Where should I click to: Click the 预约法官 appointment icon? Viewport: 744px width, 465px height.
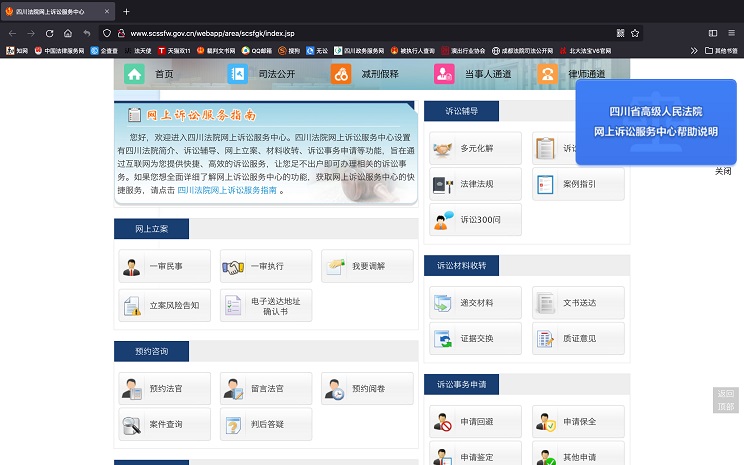[x=132, y=388]
